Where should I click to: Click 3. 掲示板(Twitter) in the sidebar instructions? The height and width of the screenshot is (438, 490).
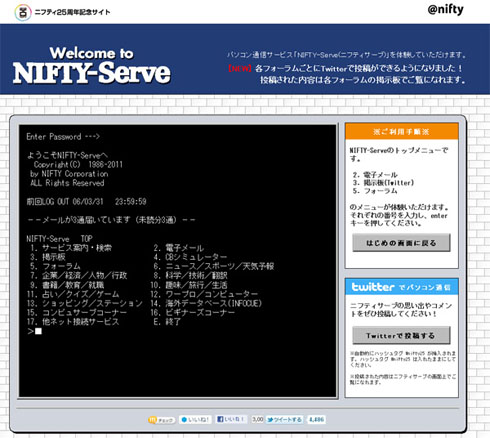coord(383,183)
